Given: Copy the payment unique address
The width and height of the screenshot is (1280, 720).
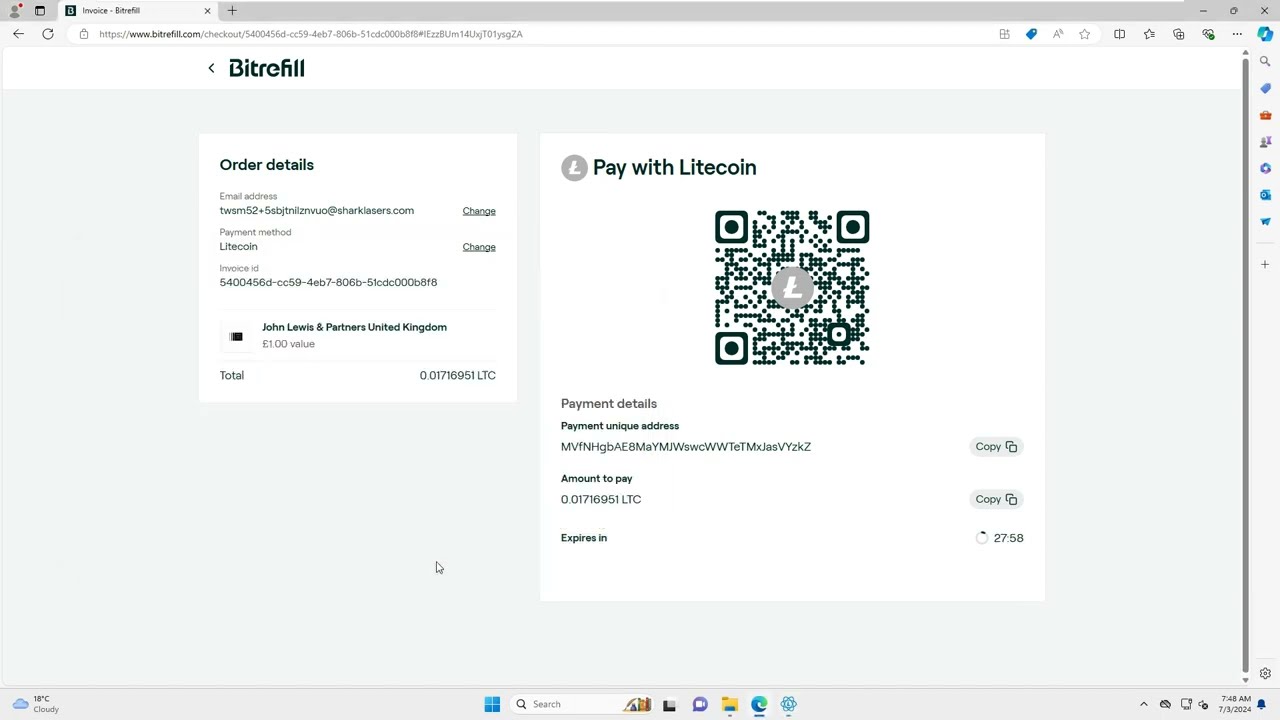Looking at the screenshot, I should [x=996, y=447].
